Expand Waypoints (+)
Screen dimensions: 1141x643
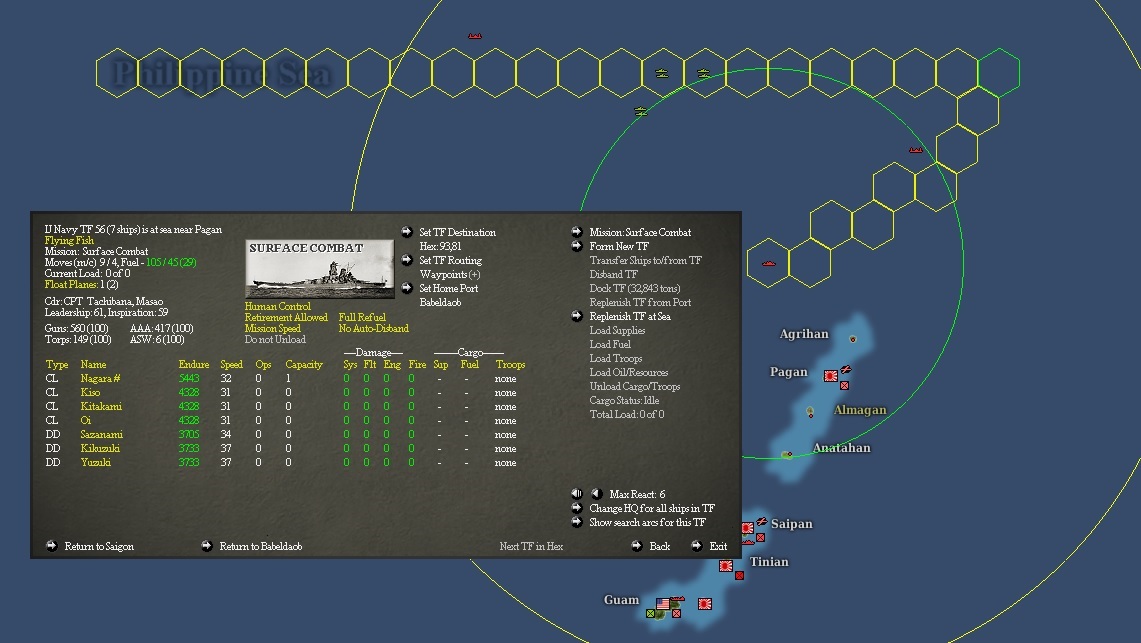click(x=450, y=274)
